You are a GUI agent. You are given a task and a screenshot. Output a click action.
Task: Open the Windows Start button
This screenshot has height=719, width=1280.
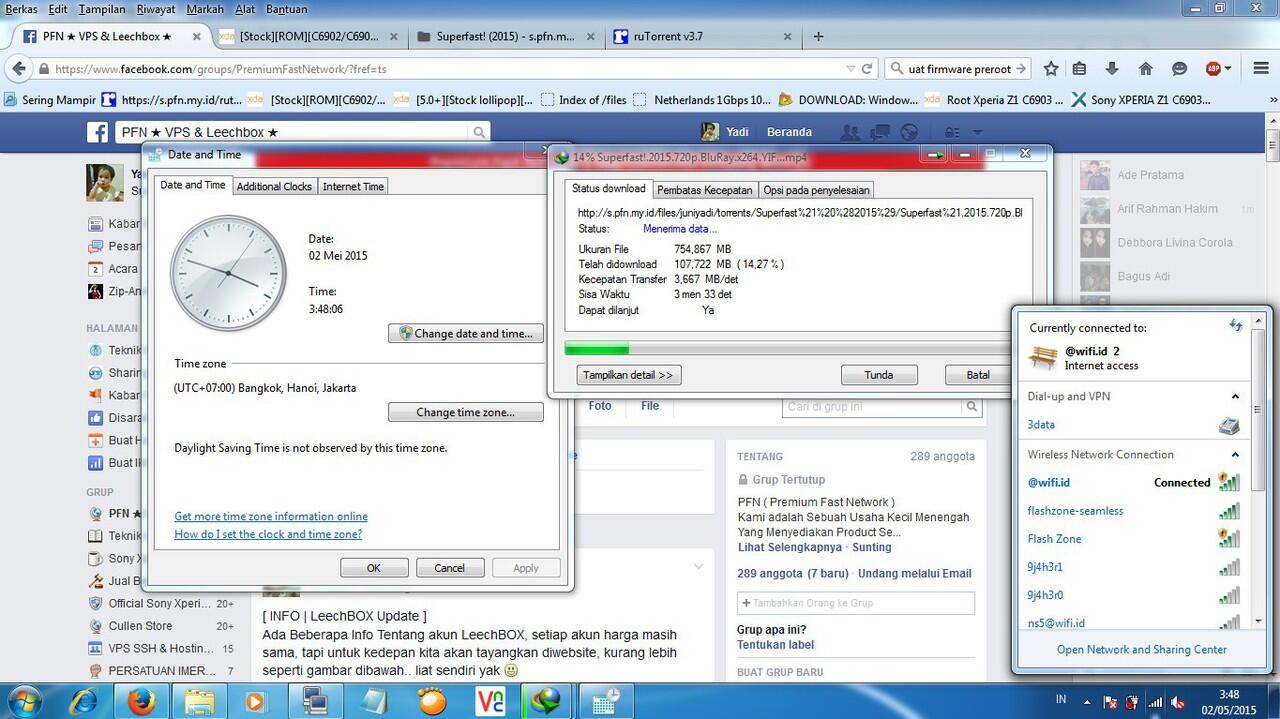click(x=24, y=702)
